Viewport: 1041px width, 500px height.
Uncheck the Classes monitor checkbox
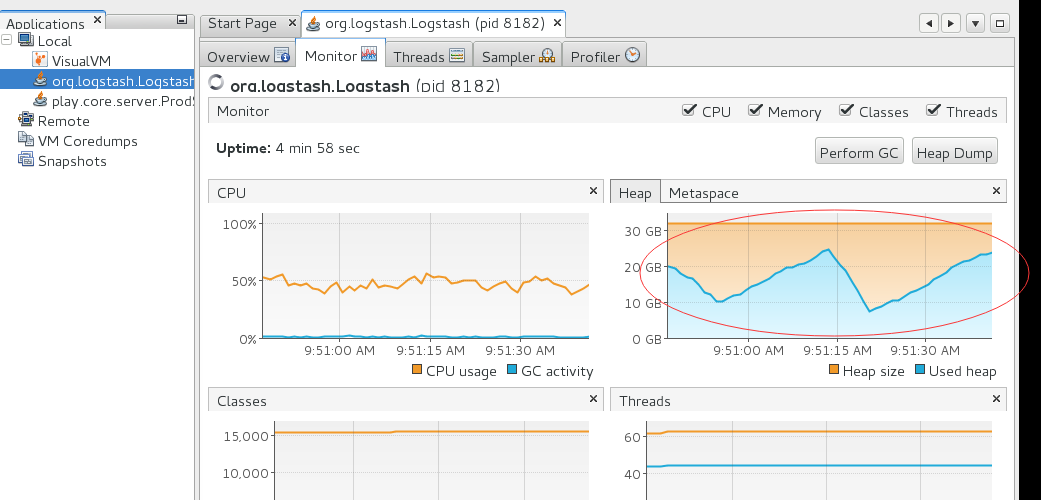pos(846,110)
